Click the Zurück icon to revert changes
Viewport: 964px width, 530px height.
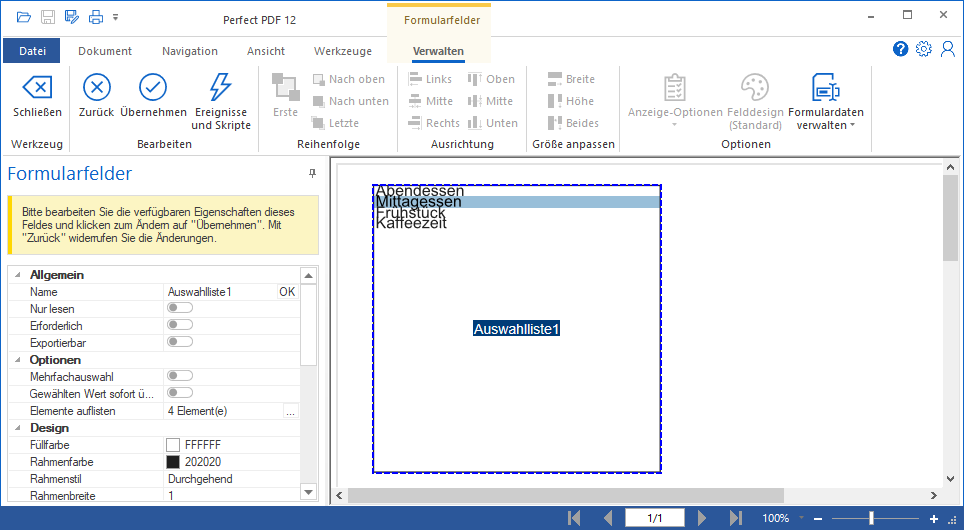(97, 88)
